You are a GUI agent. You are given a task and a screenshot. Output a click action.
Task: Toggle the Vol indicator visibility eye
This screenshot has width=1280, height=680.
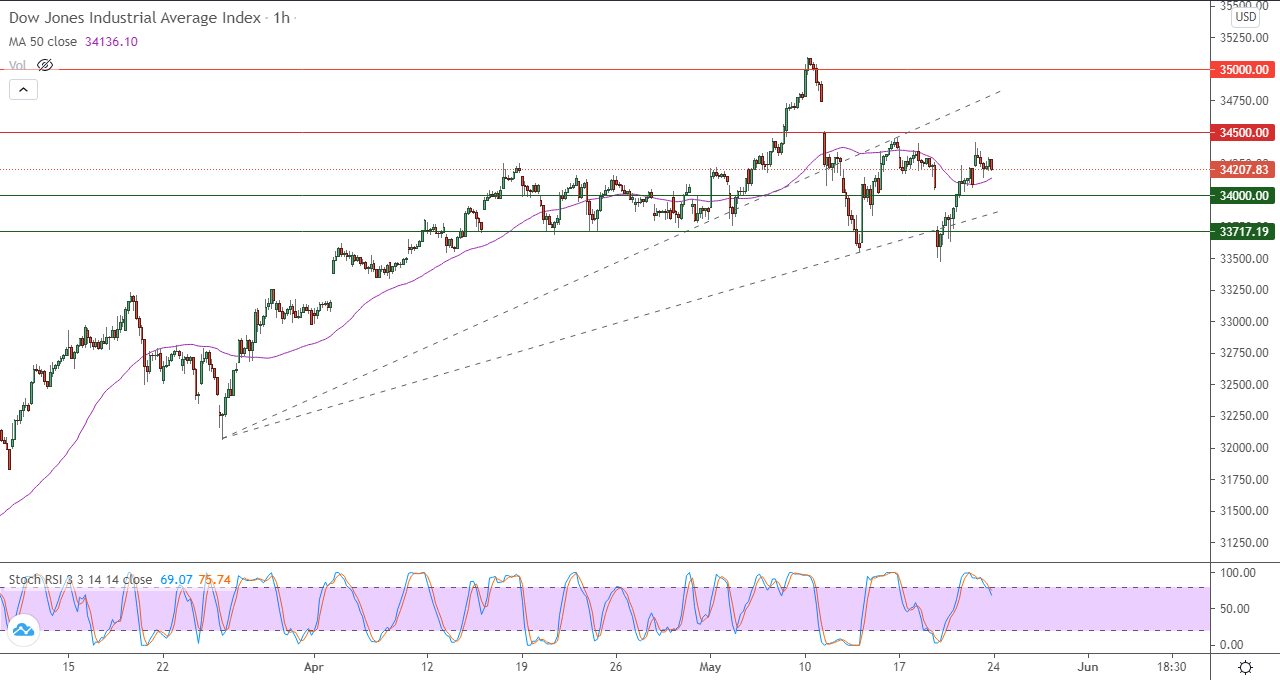pos(44,65)
